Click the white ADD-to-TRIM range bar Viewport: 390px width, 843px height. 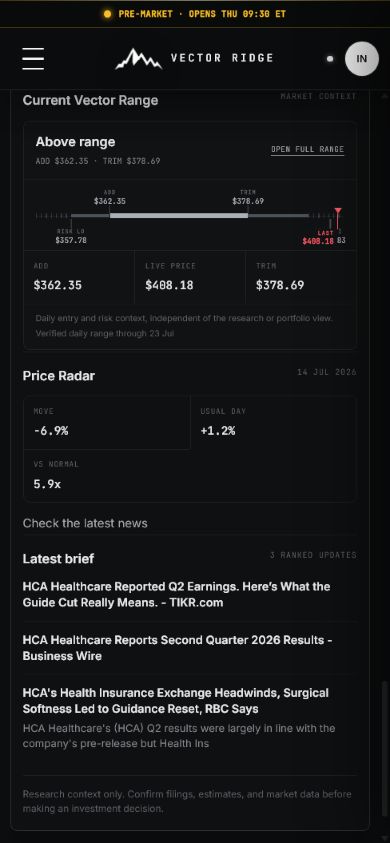point(179,216)
